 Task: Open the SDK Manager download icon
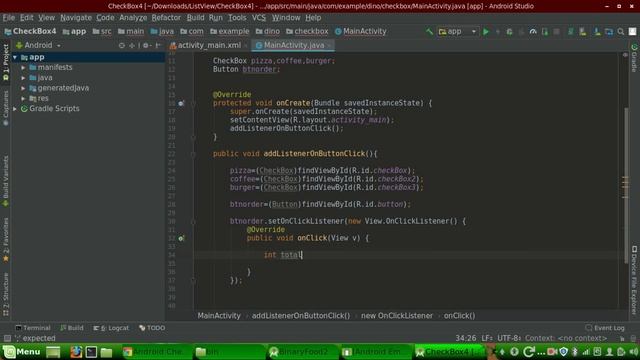tap(597, 31)
